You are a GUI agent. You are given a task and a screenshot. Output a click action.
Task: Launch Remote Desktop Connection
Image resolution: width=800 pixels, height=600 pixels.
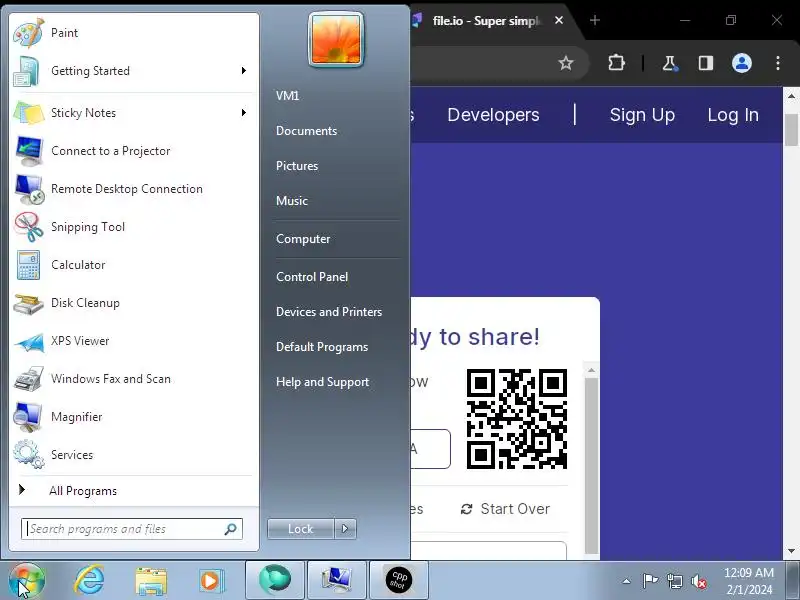(x=133, y=189)
